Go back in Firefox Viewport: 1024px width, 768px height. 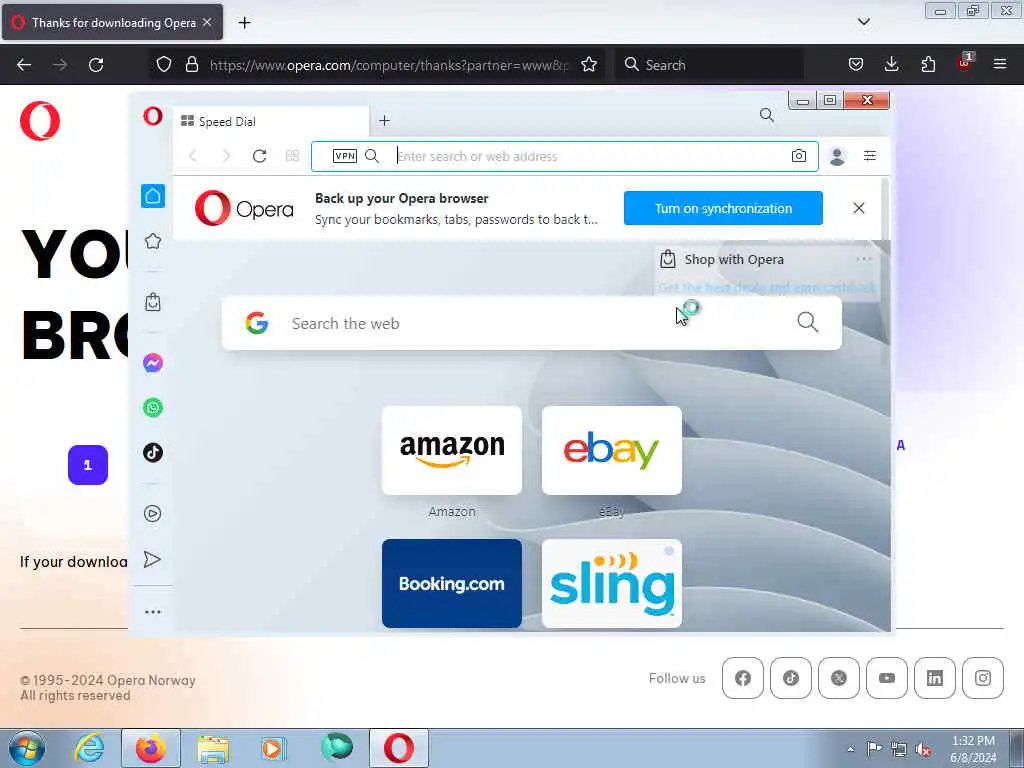pos(24,65)
